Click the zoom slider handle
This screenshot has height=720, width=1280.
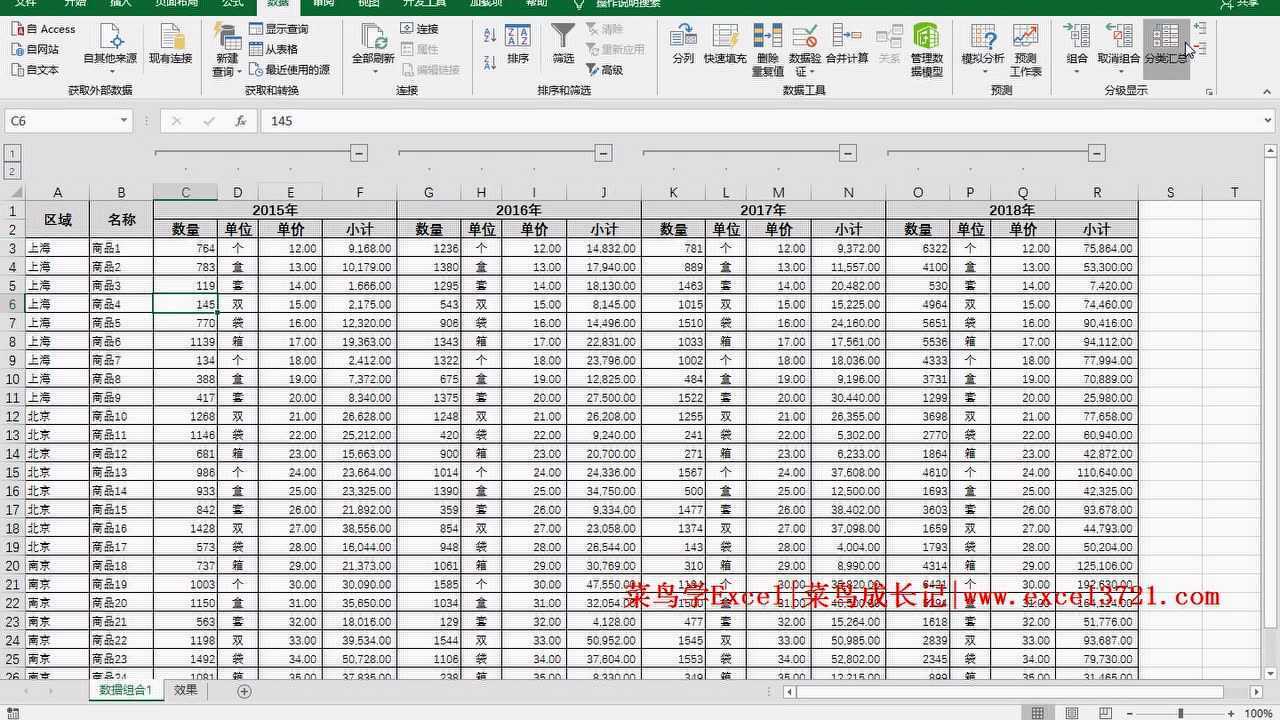[1181, 713]
